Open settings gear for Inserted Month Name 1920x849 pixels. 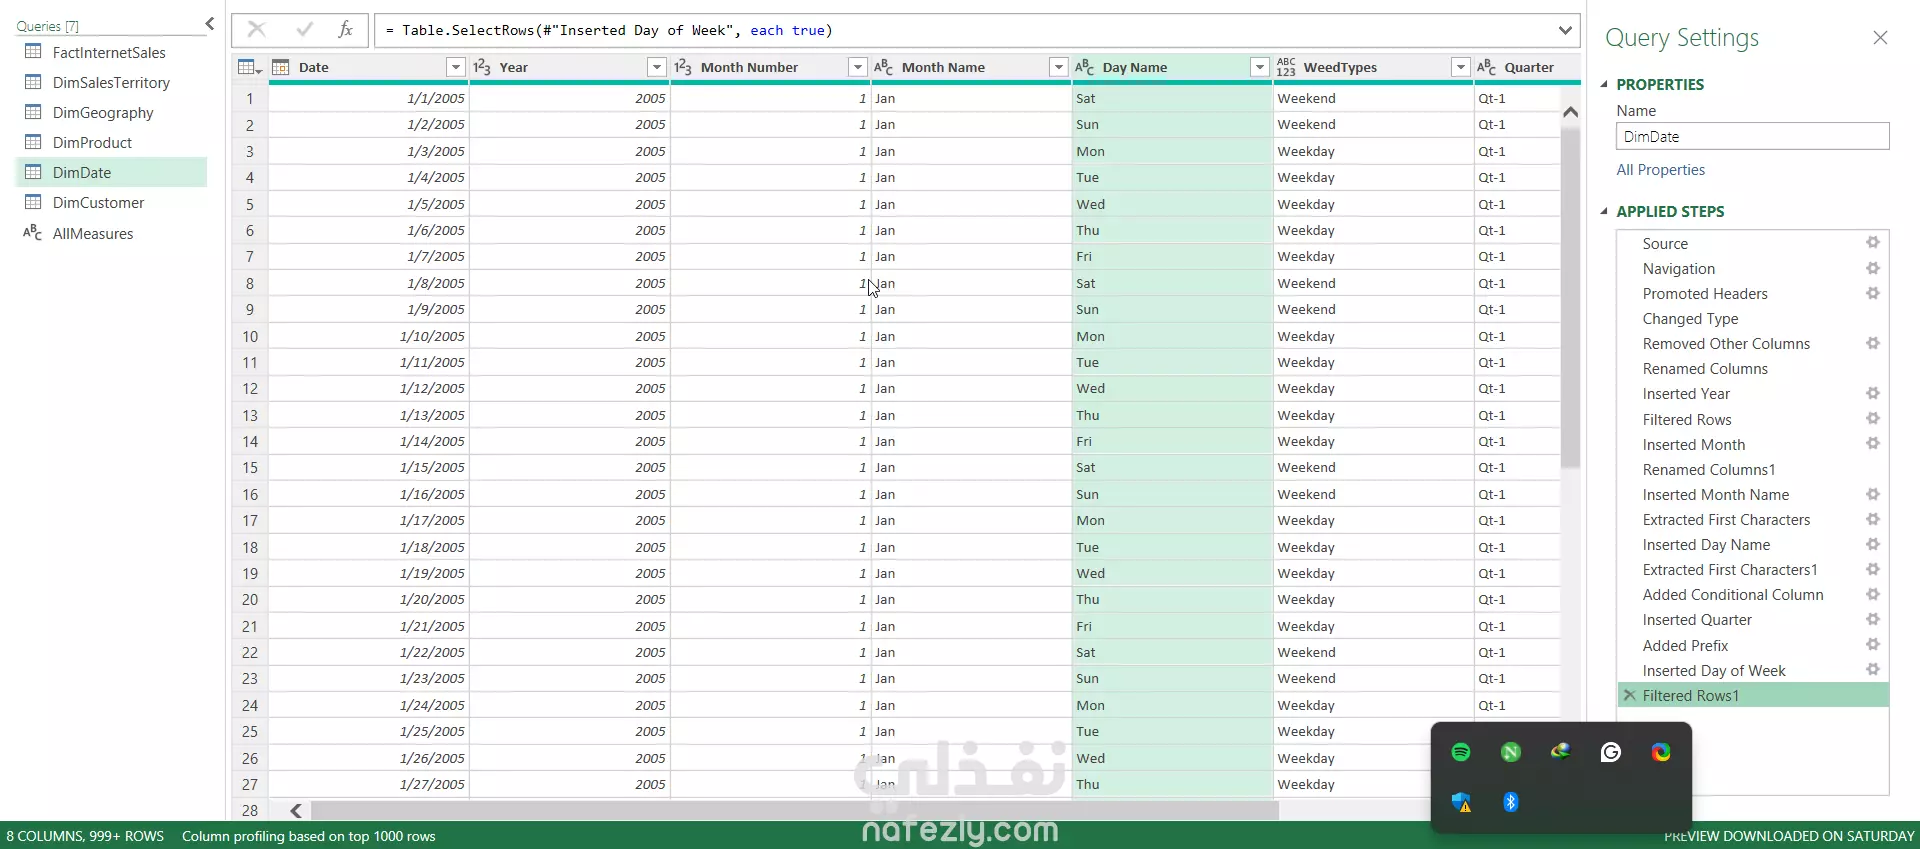point(1873,494)
